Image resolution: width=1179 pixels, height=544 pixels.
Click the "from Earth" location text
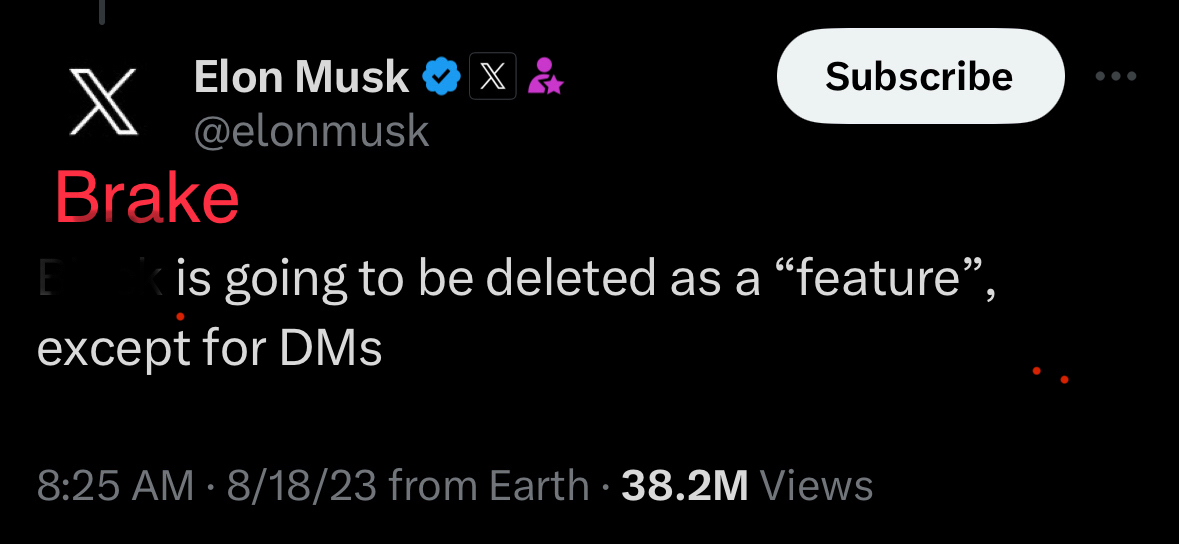click(488, 486)
